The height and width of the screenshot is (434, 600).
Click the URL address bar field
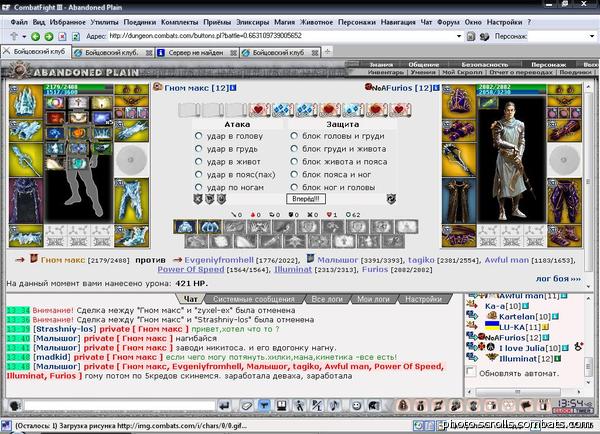point(282,36)
